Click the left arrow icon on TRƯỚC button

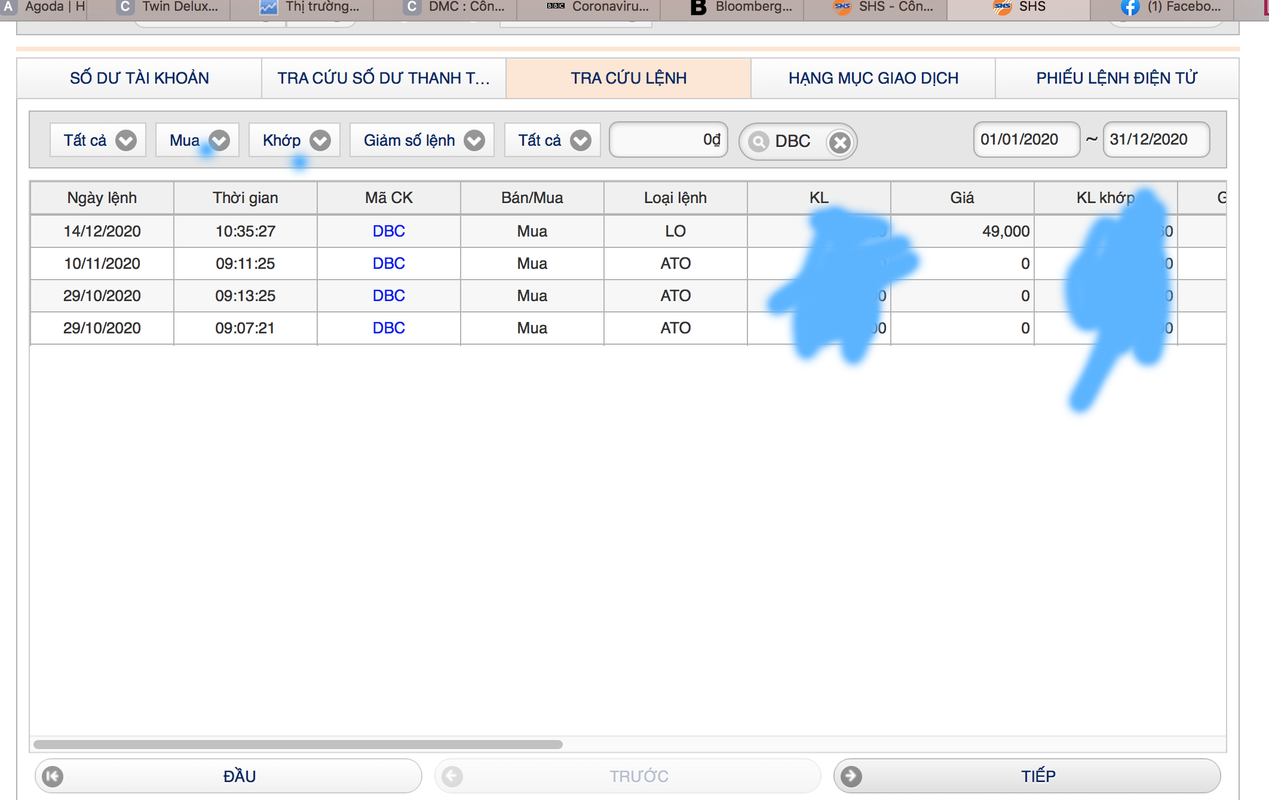452,776
